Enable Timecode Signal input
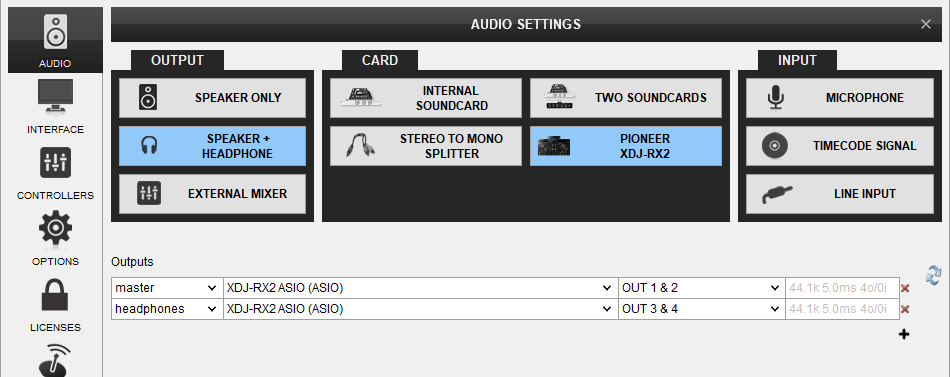The width and height of the screenshot is (950, 377). (x=840, y=146)
